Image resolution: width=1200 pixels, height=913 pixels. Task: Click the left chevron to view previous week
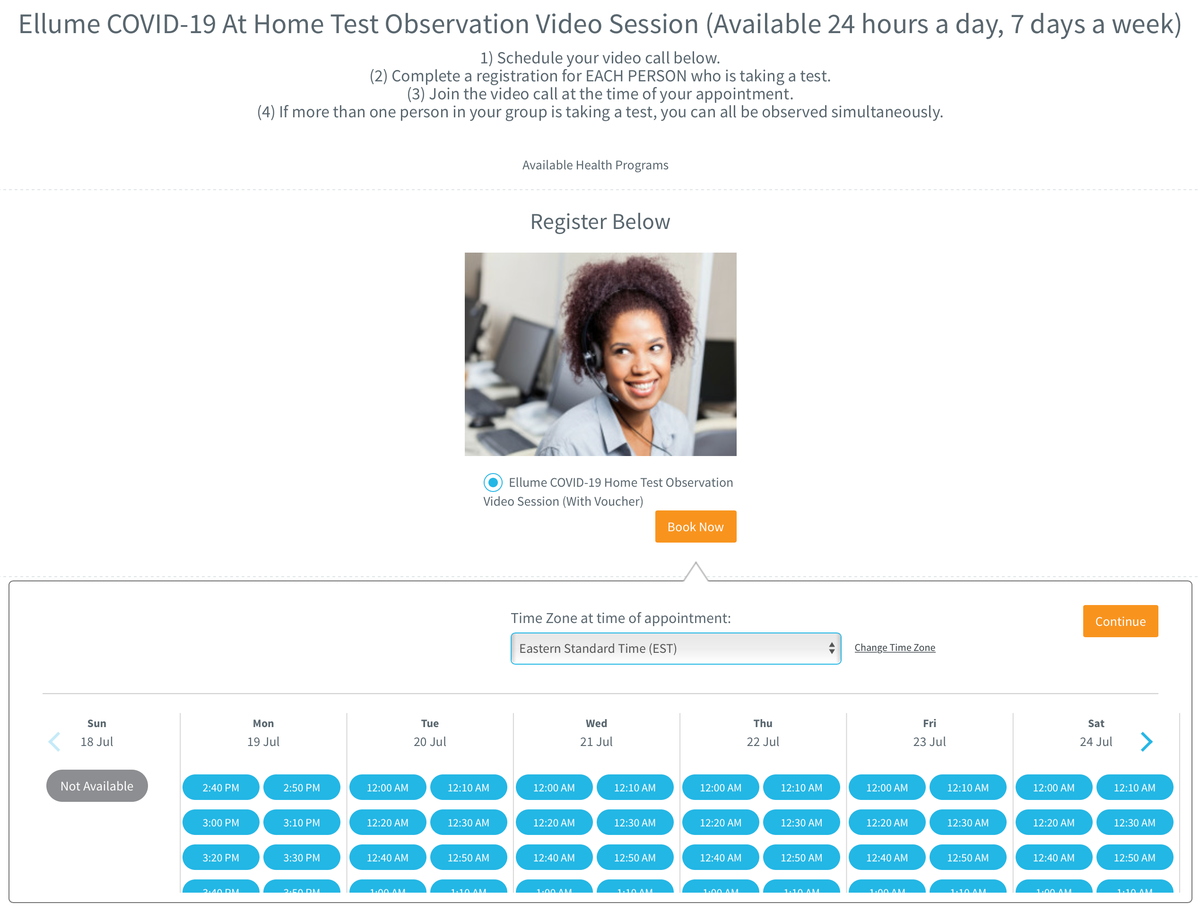pyautogui.click(x=53, y=742)
